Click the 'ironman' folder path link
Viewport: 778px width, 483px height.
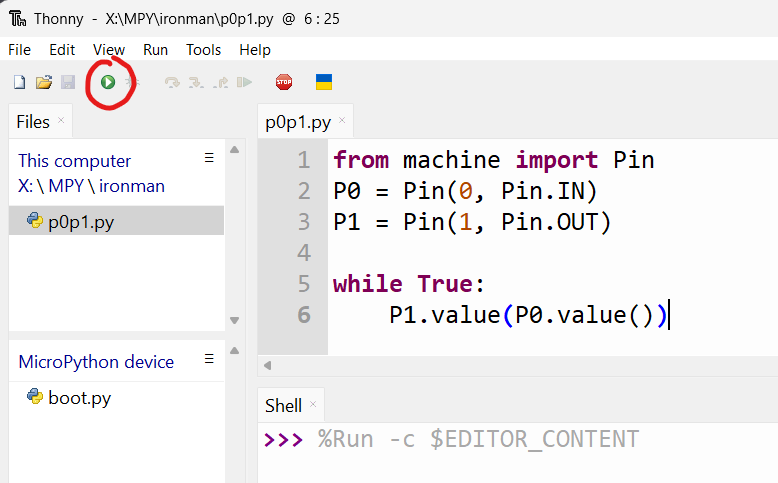click(131, 185)
